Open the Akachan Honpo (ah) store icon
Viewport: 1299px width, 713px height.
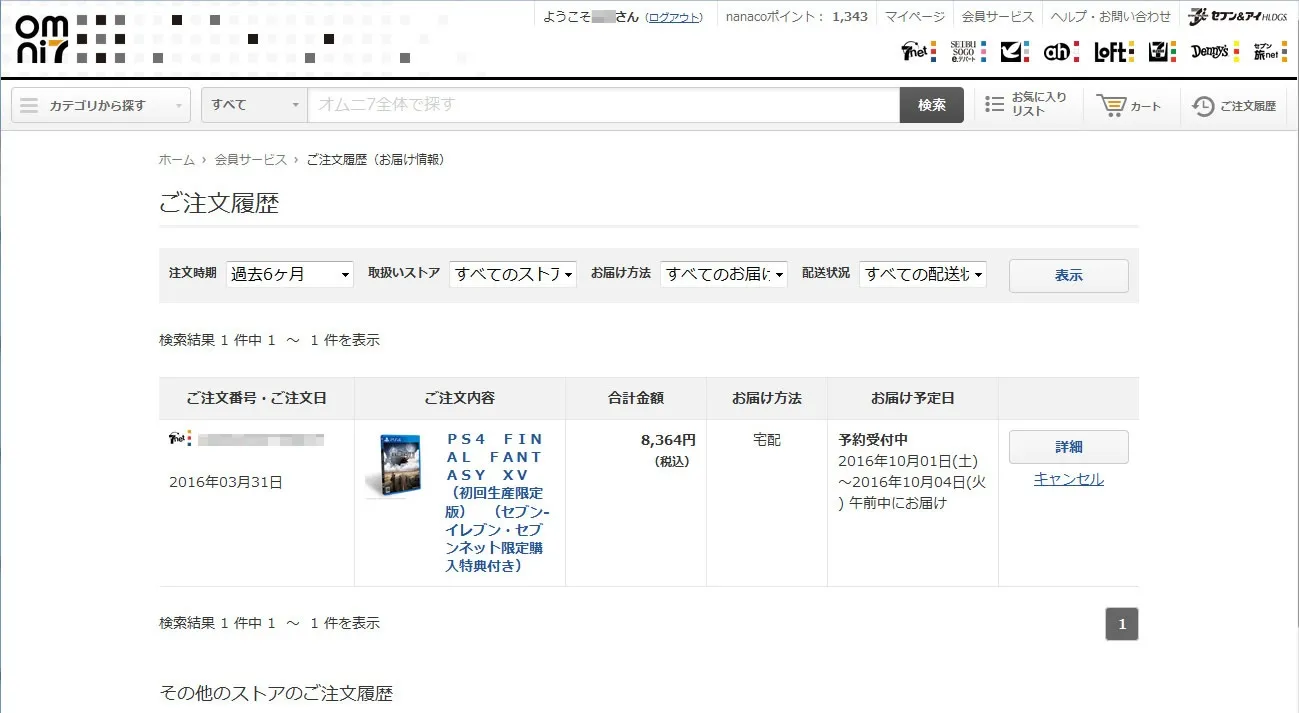pos(1061,51)
